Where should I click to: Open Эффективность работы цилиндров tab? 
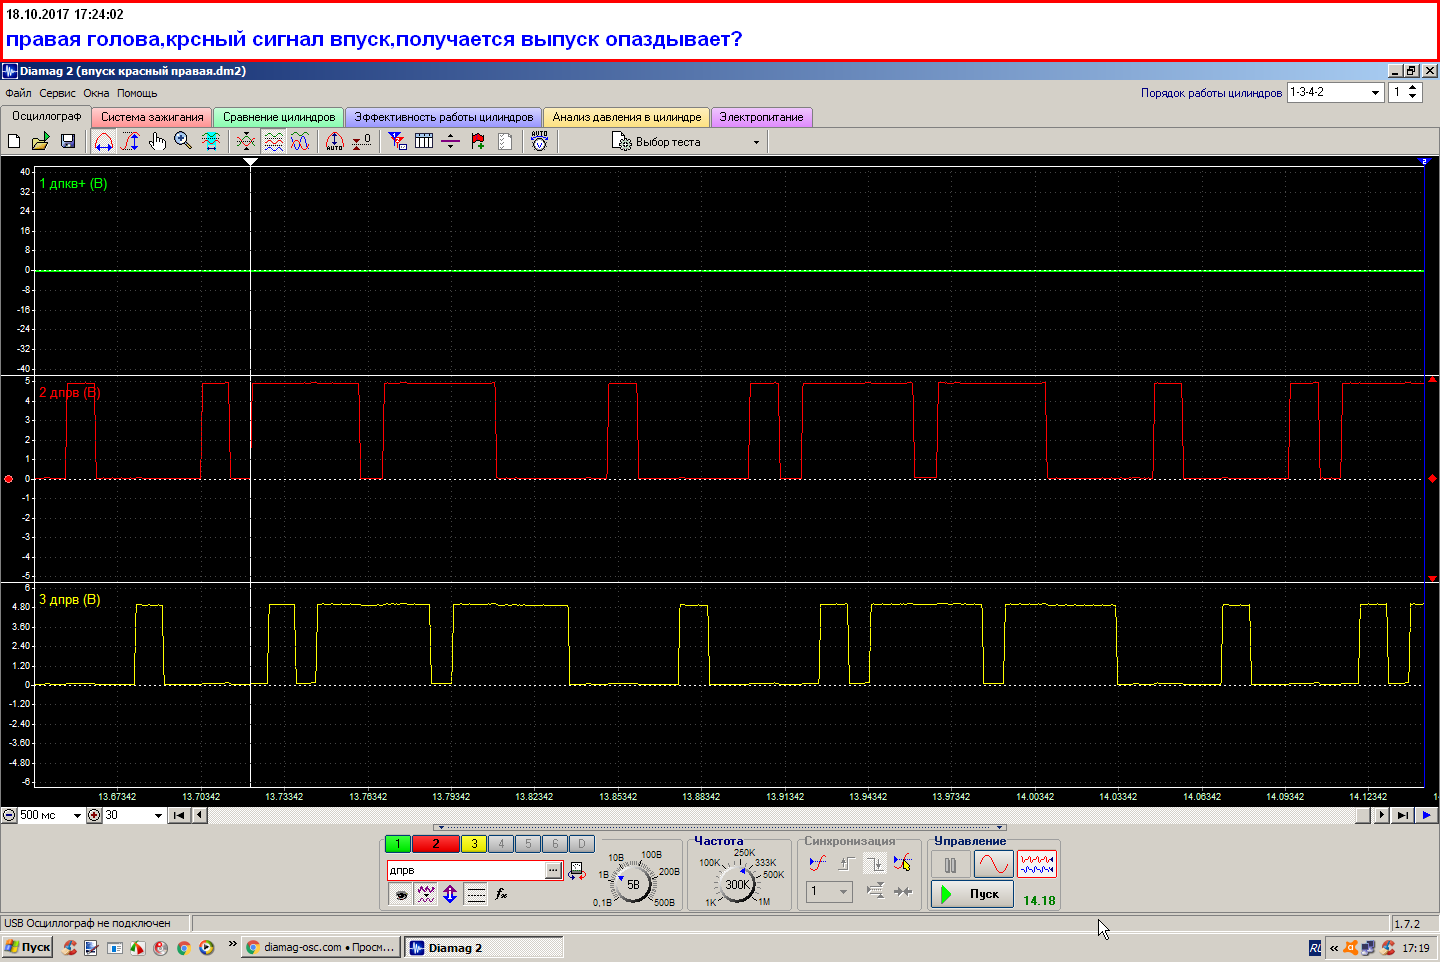coord(444,117)
